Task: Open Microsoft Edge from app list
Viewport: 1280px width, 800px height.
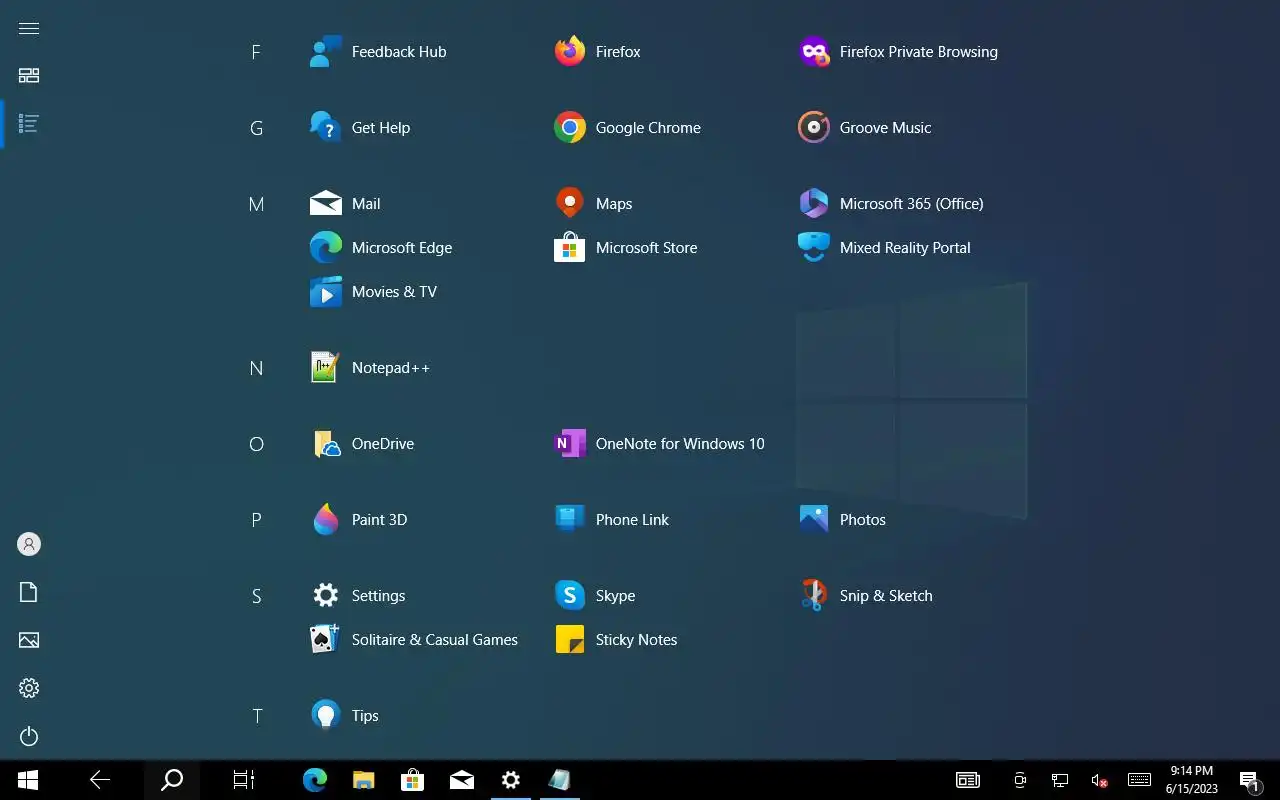Action: tap(381, 248)
